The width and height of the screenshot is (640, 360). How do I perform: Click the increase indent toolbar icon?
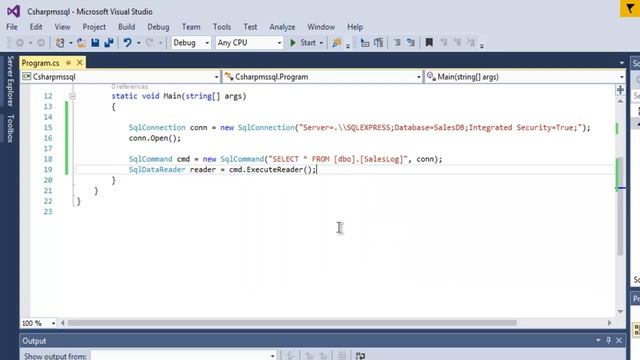379,42
